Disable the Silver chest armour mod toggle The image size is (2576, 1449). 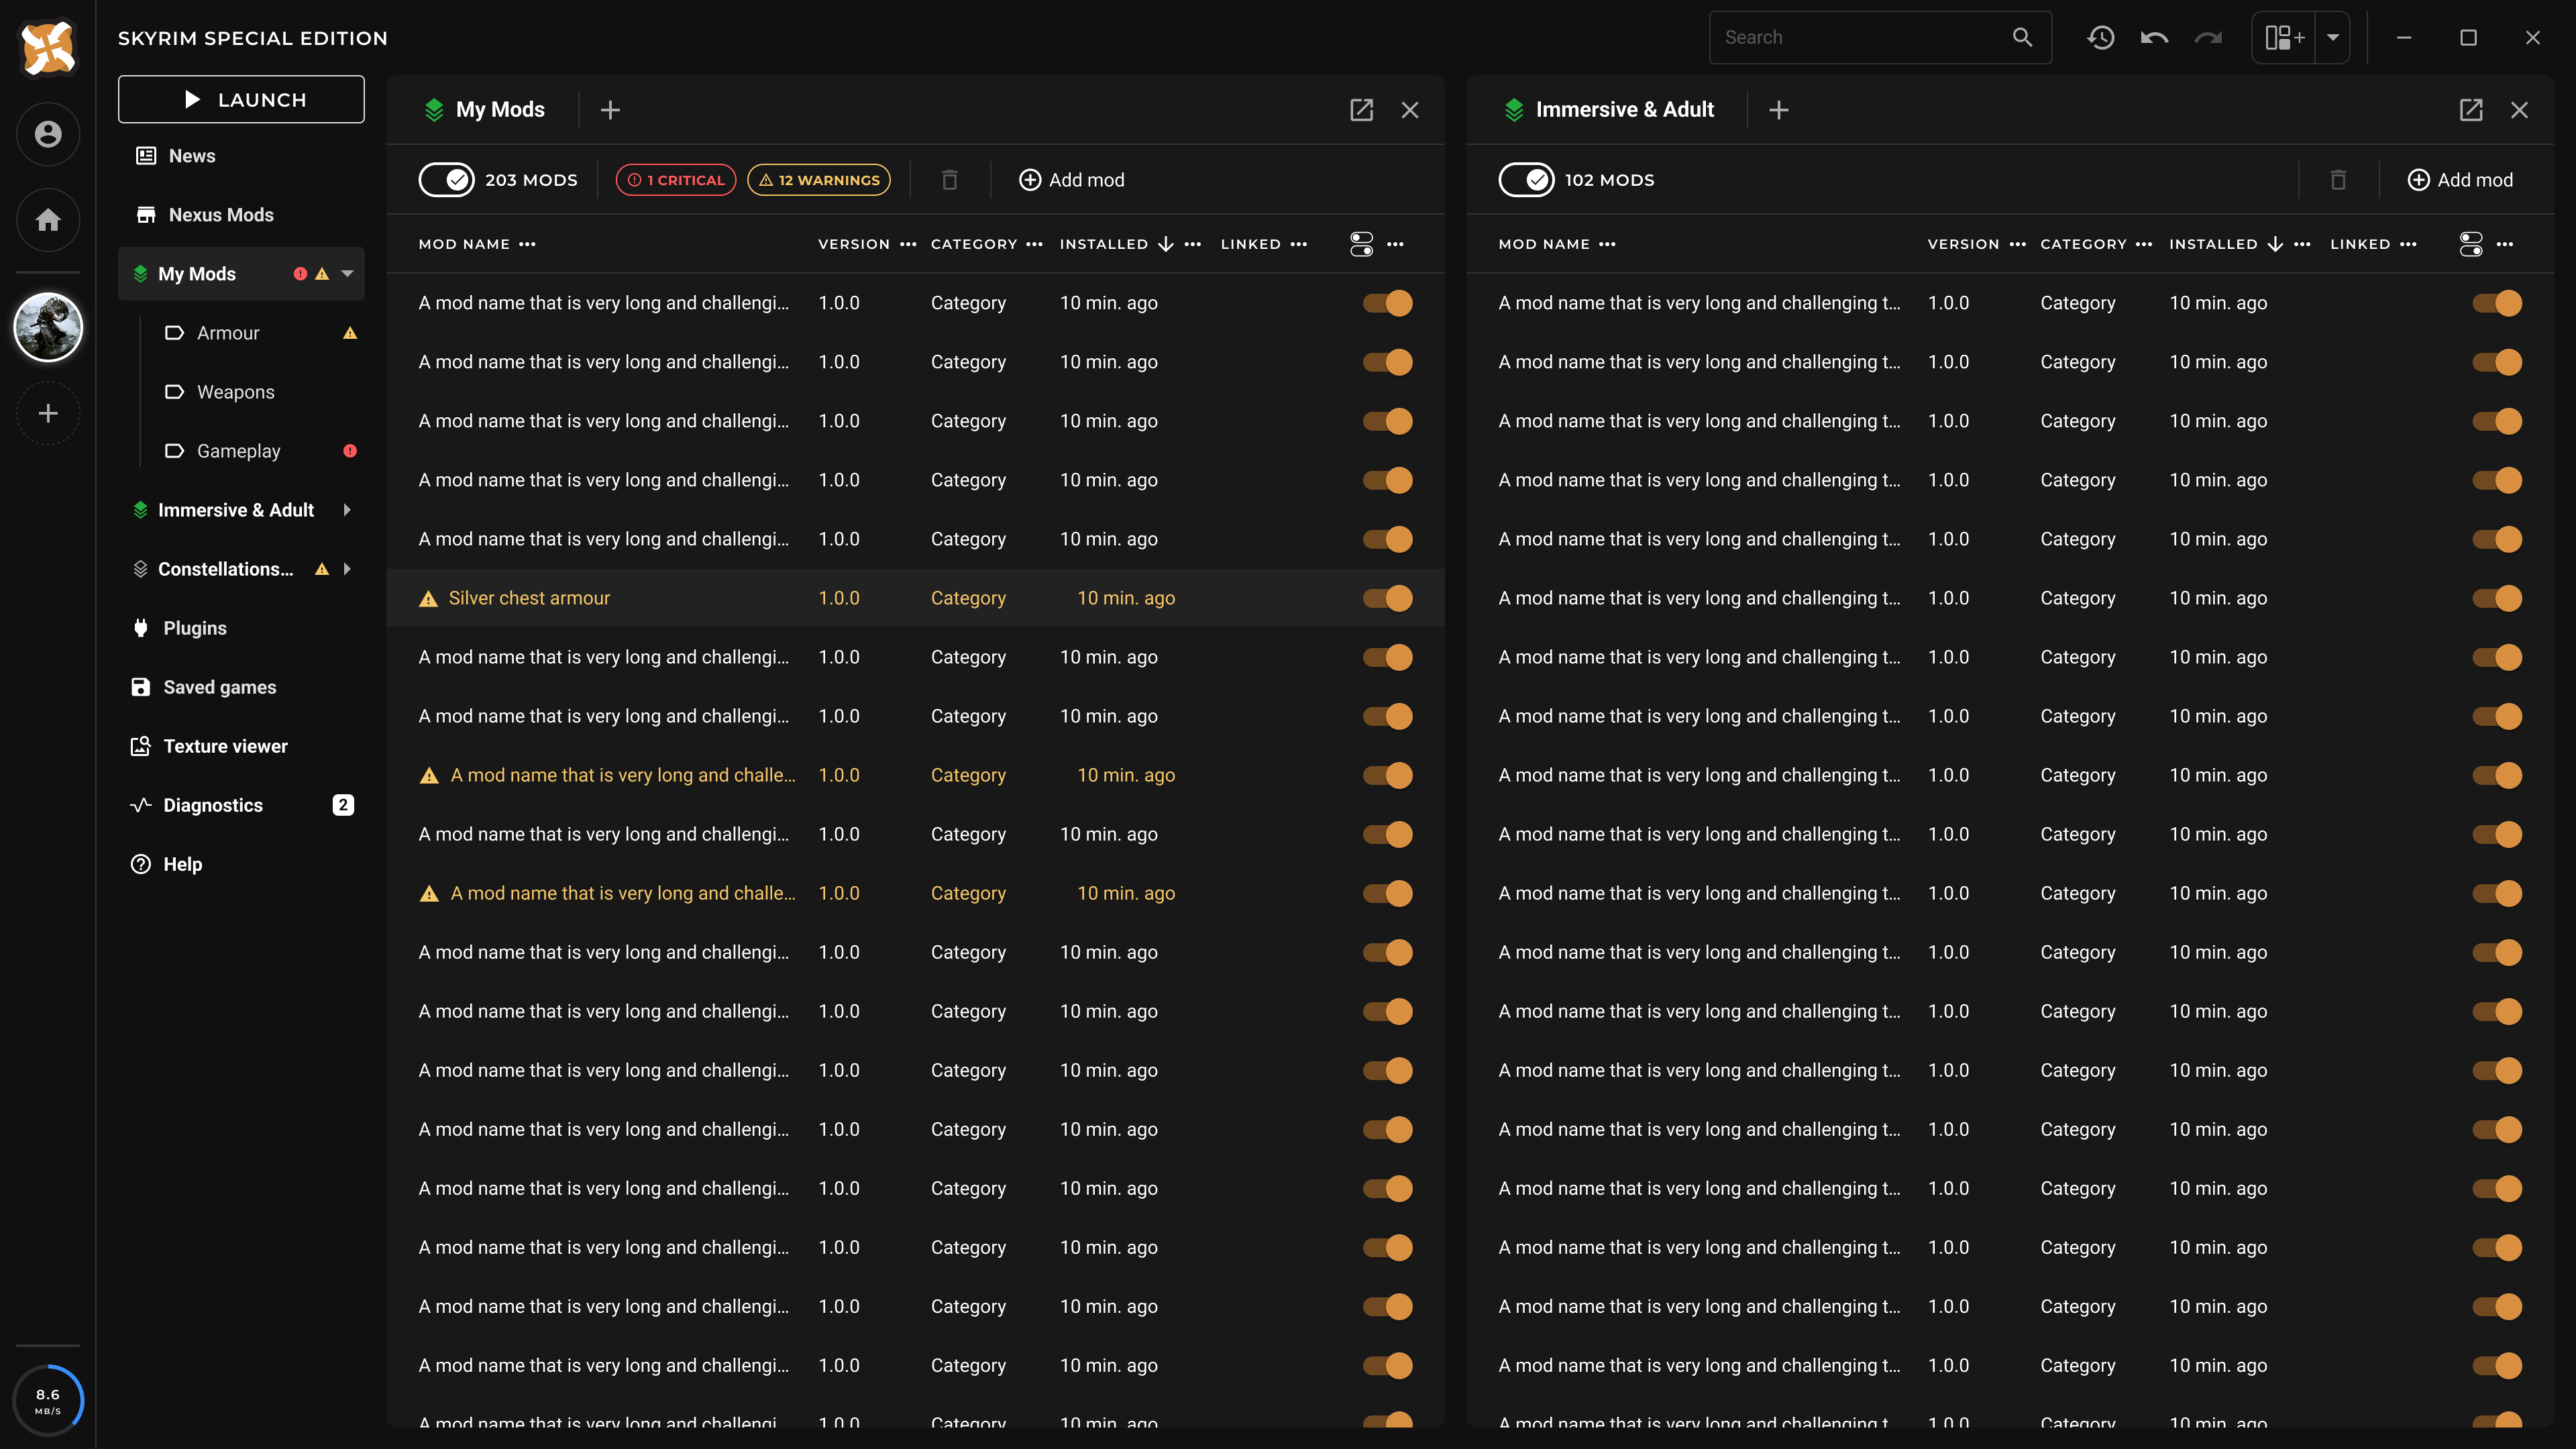point(1387,598)
